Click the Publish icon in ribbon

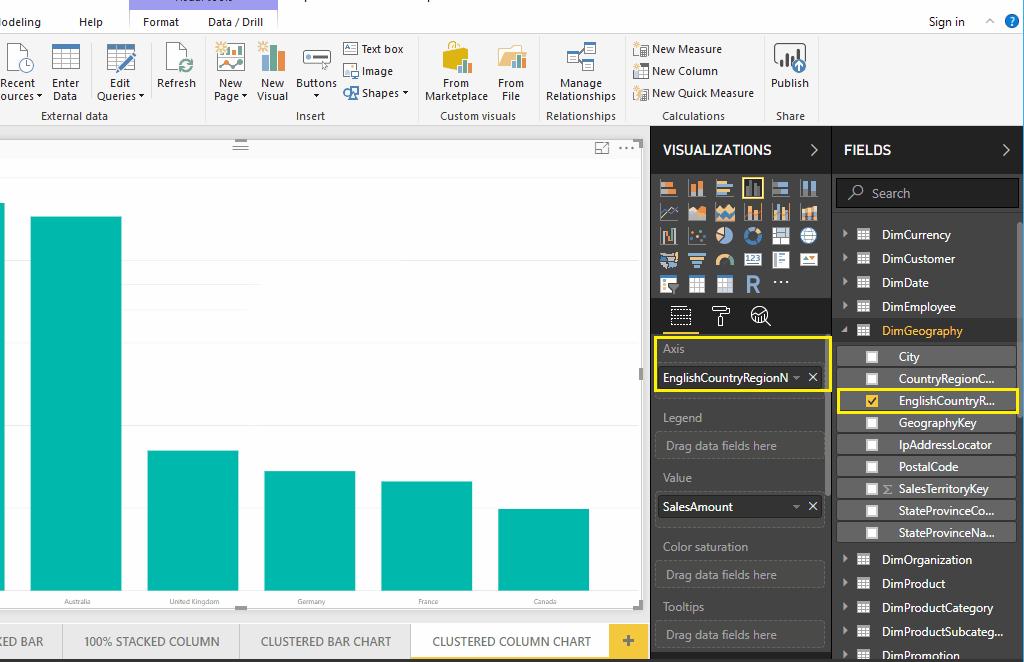point(789,67)
